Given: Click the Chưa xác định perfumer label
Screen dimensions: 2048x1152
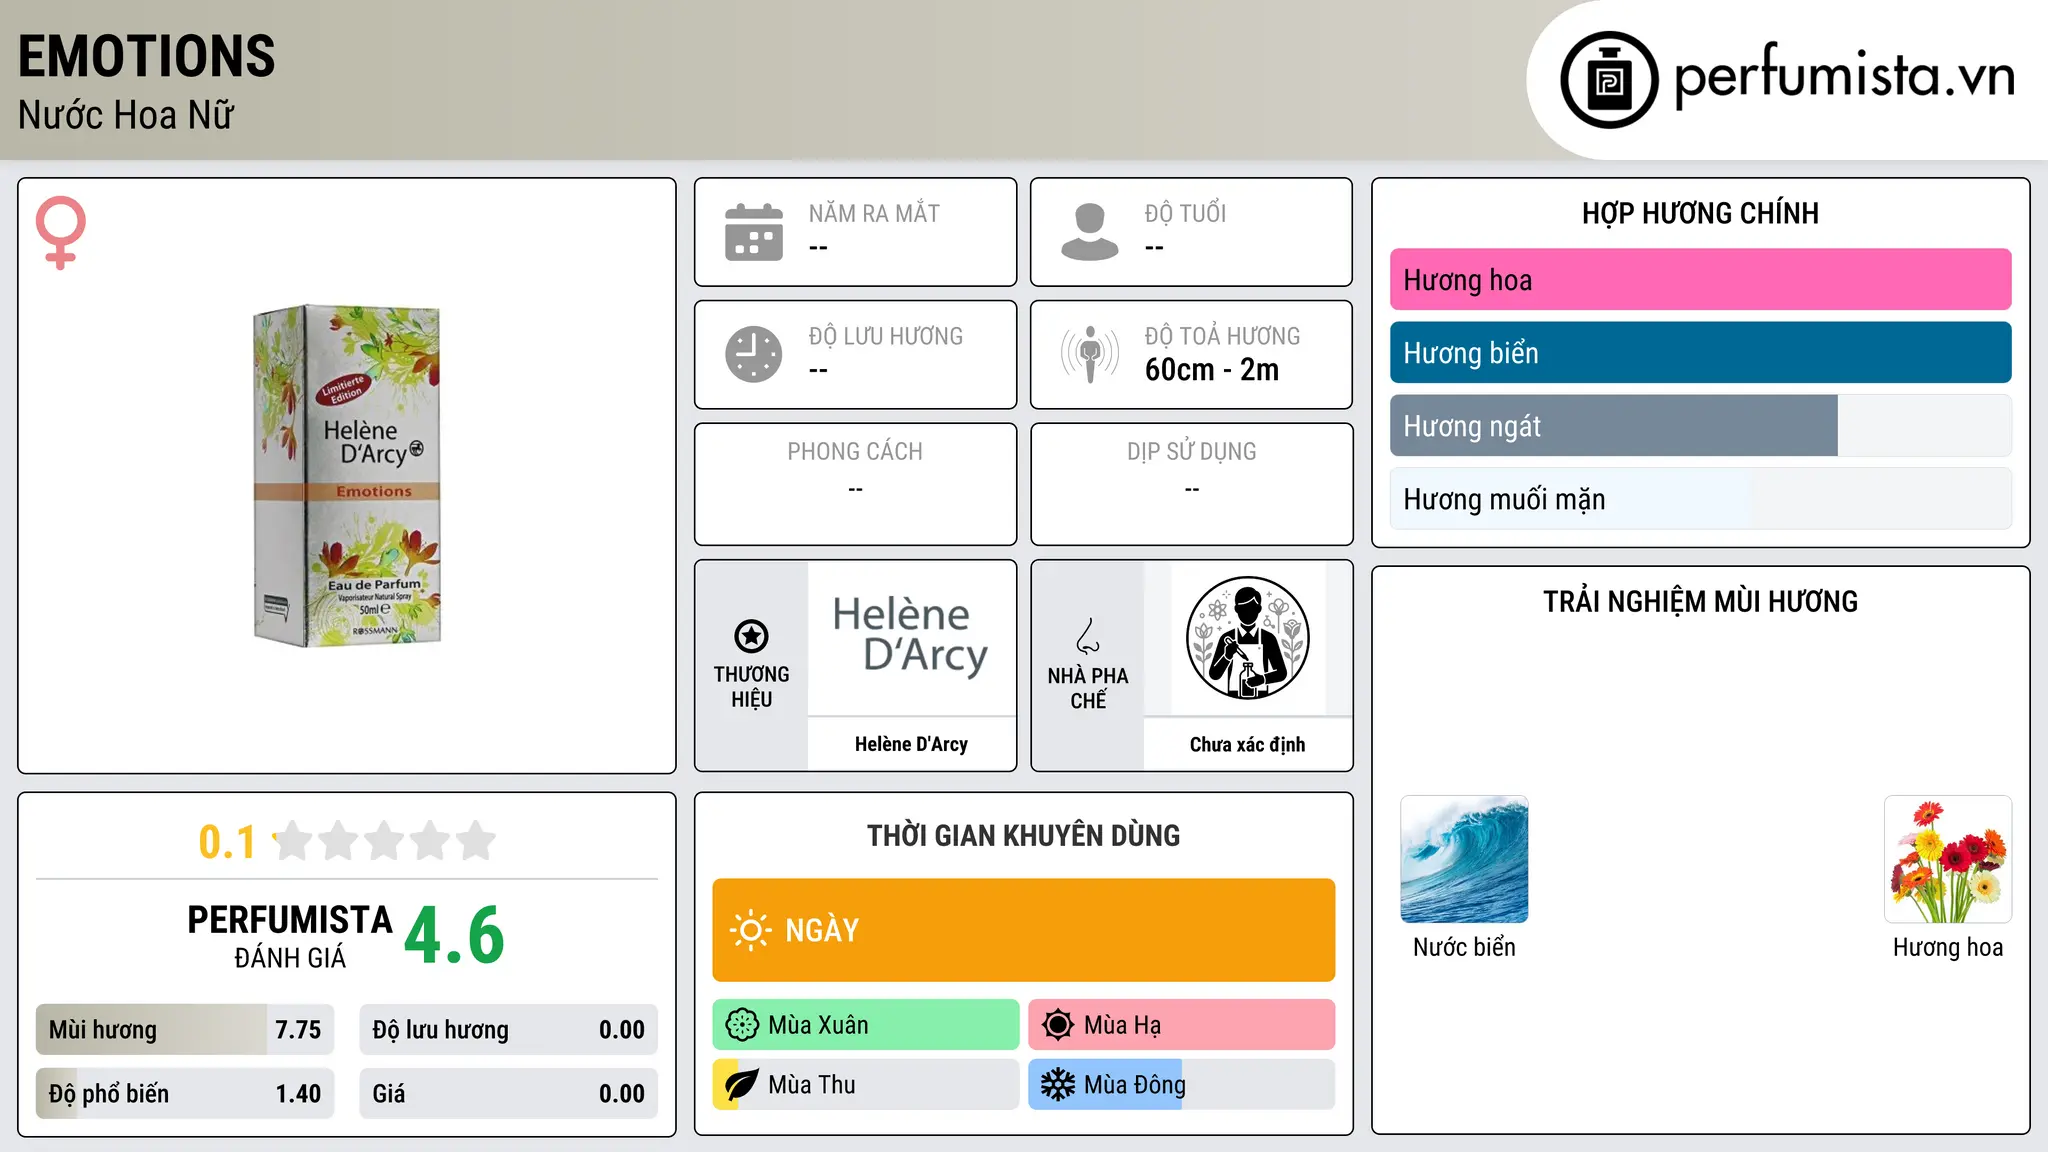Looking at the screenshot, I should [1247, 744].
